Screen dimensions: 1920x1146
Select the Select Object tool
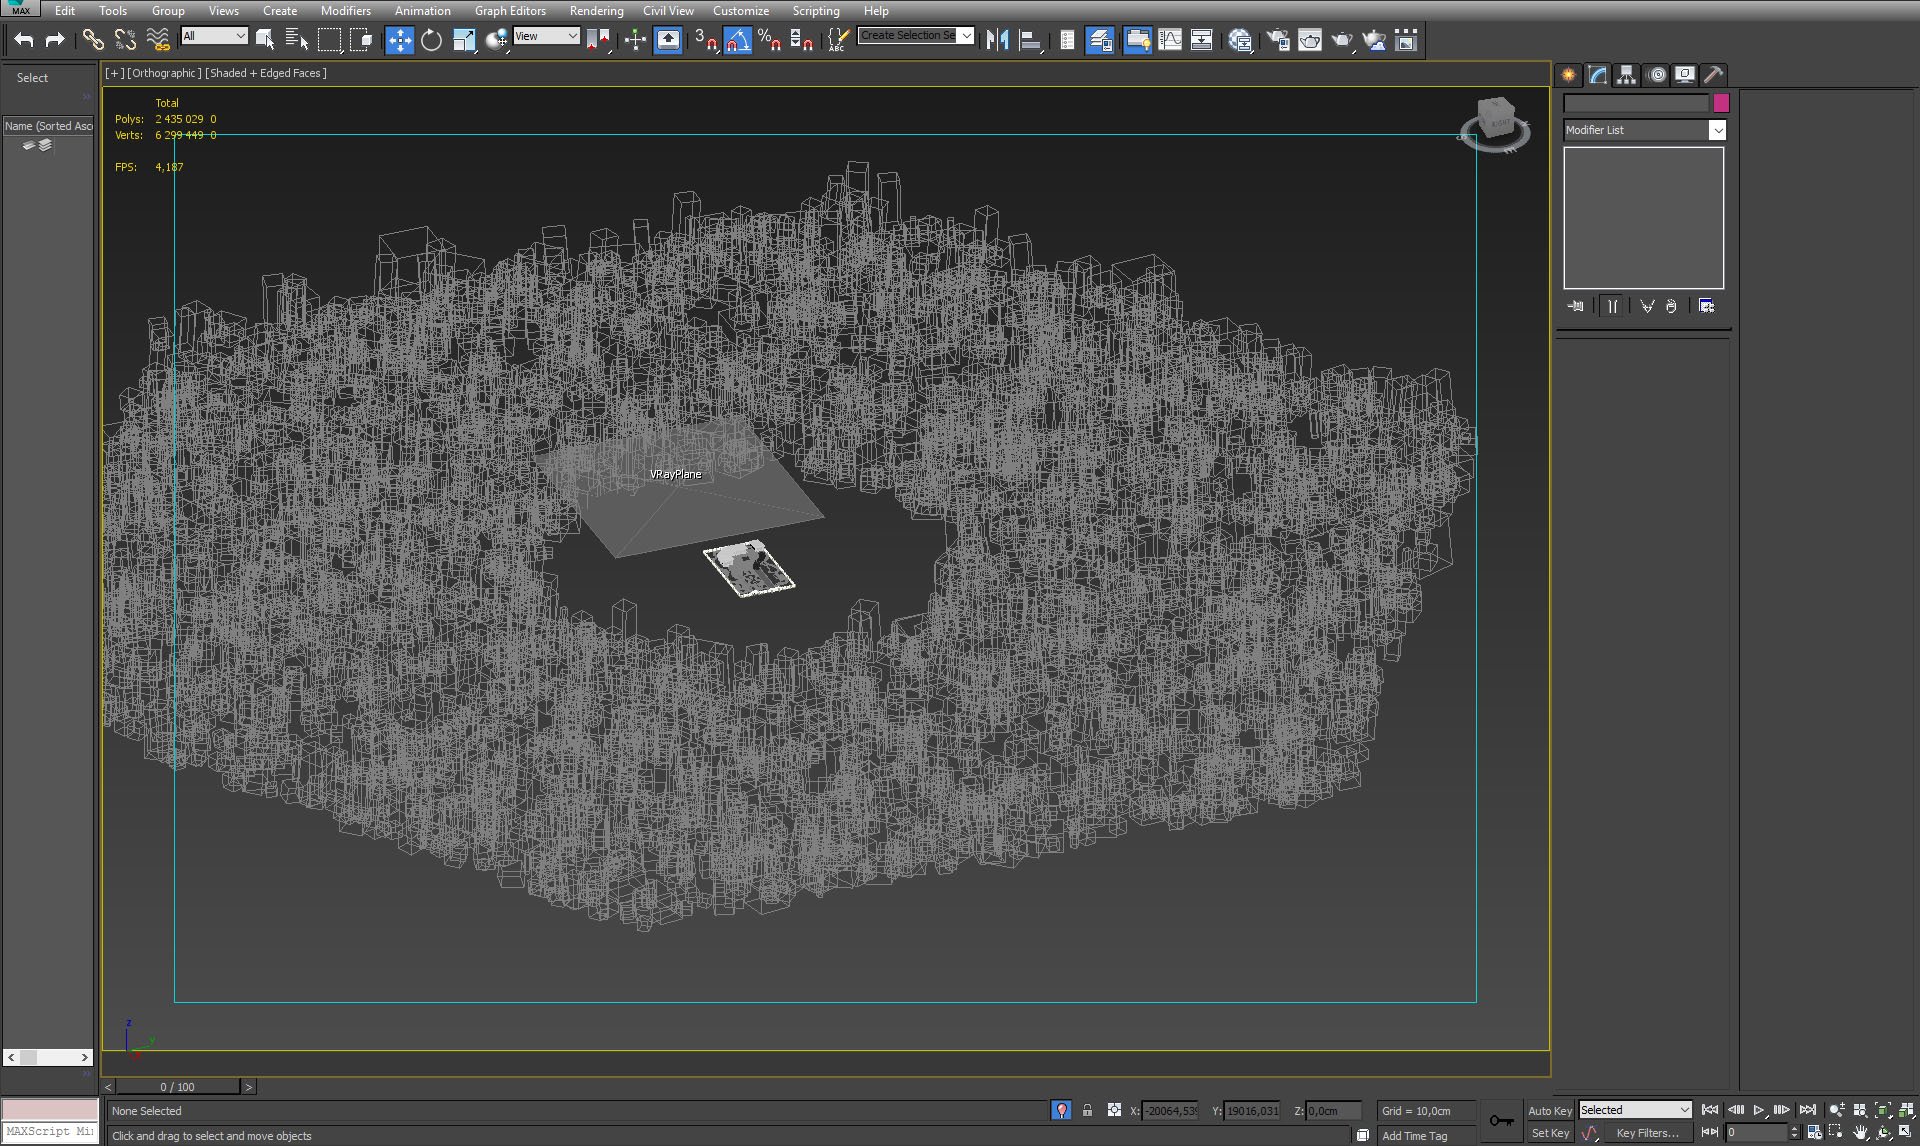pos(265,40)
